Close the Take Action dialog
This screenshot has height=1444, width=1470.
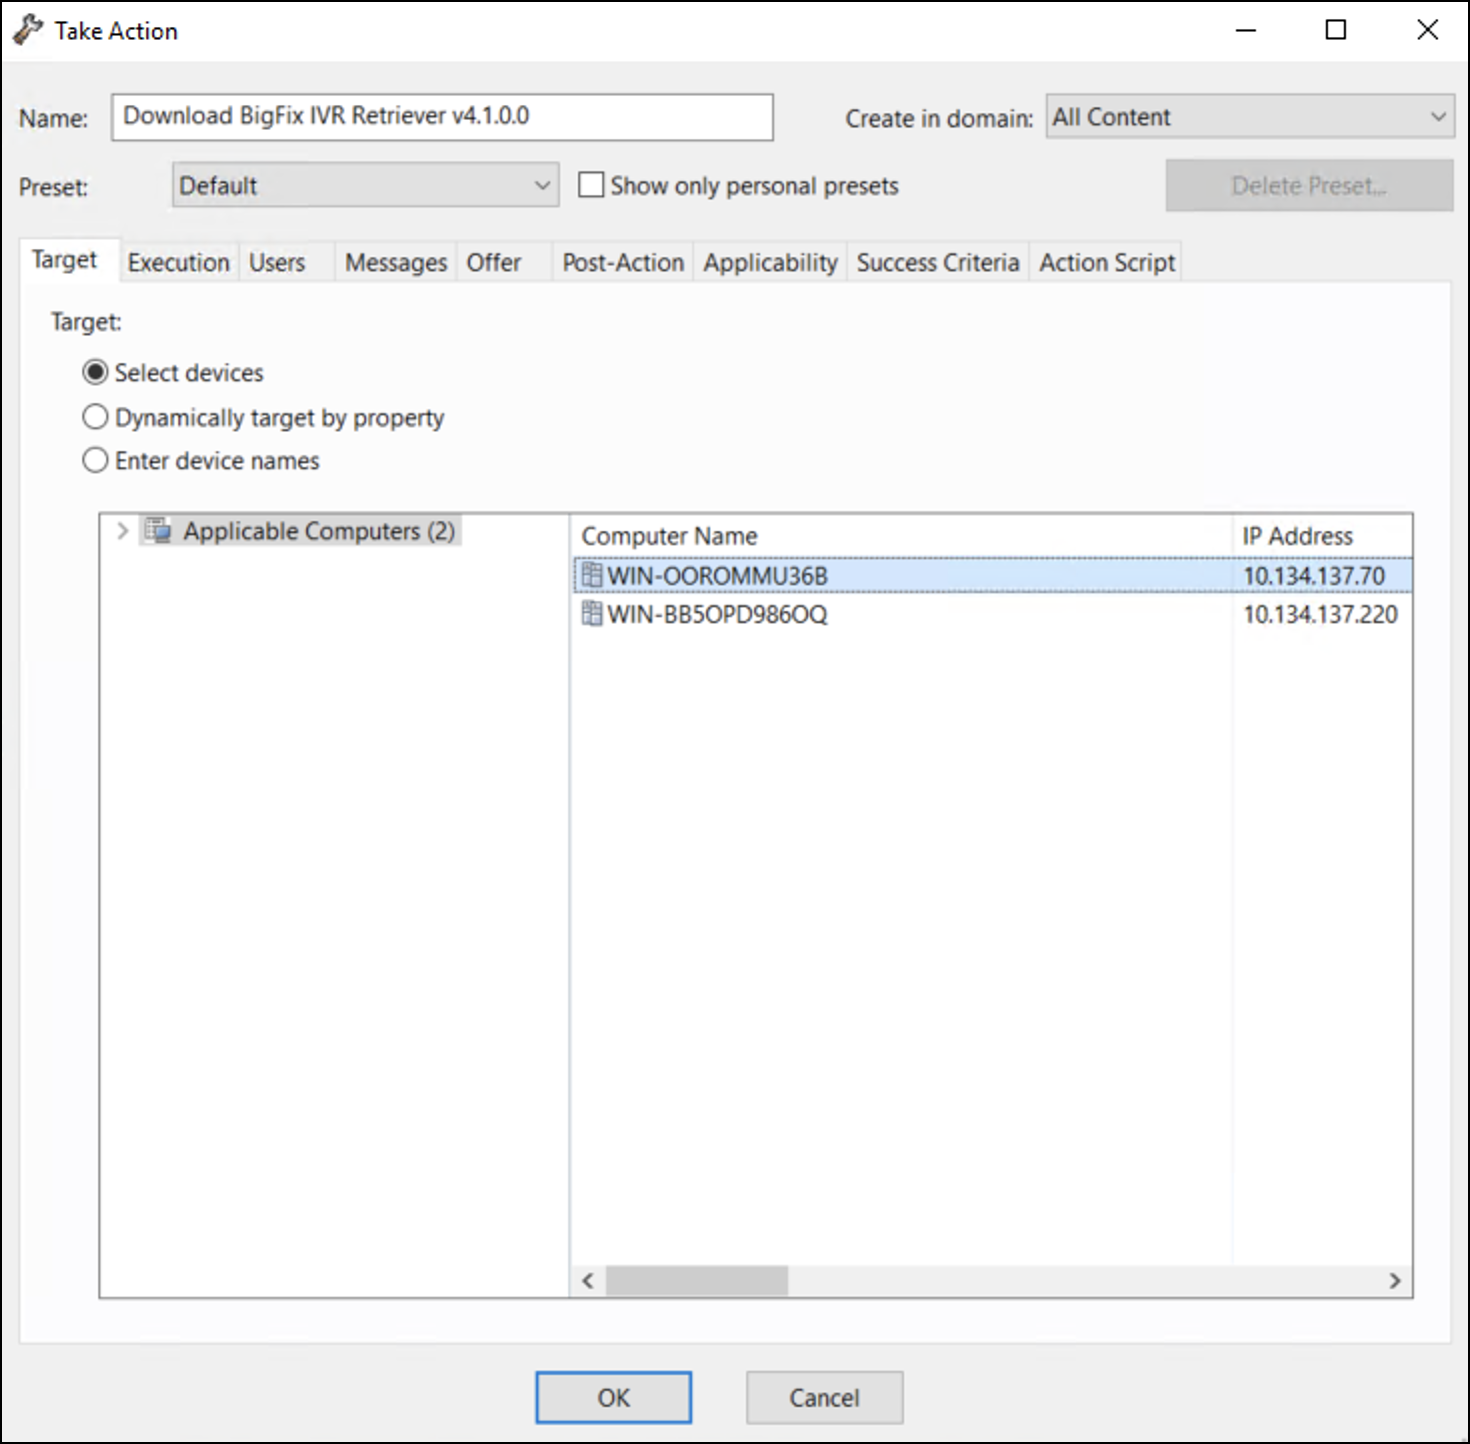click(x=1428, y=30)
